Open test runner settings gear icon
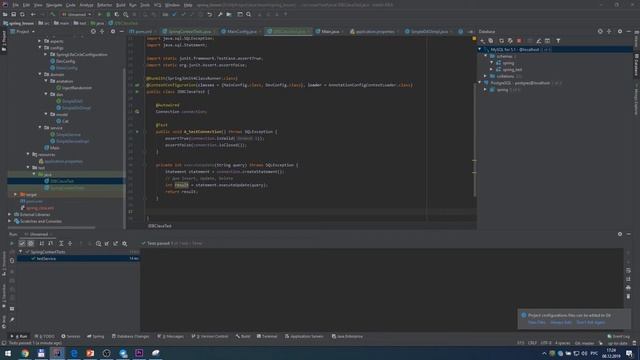 tap(124, 243)
